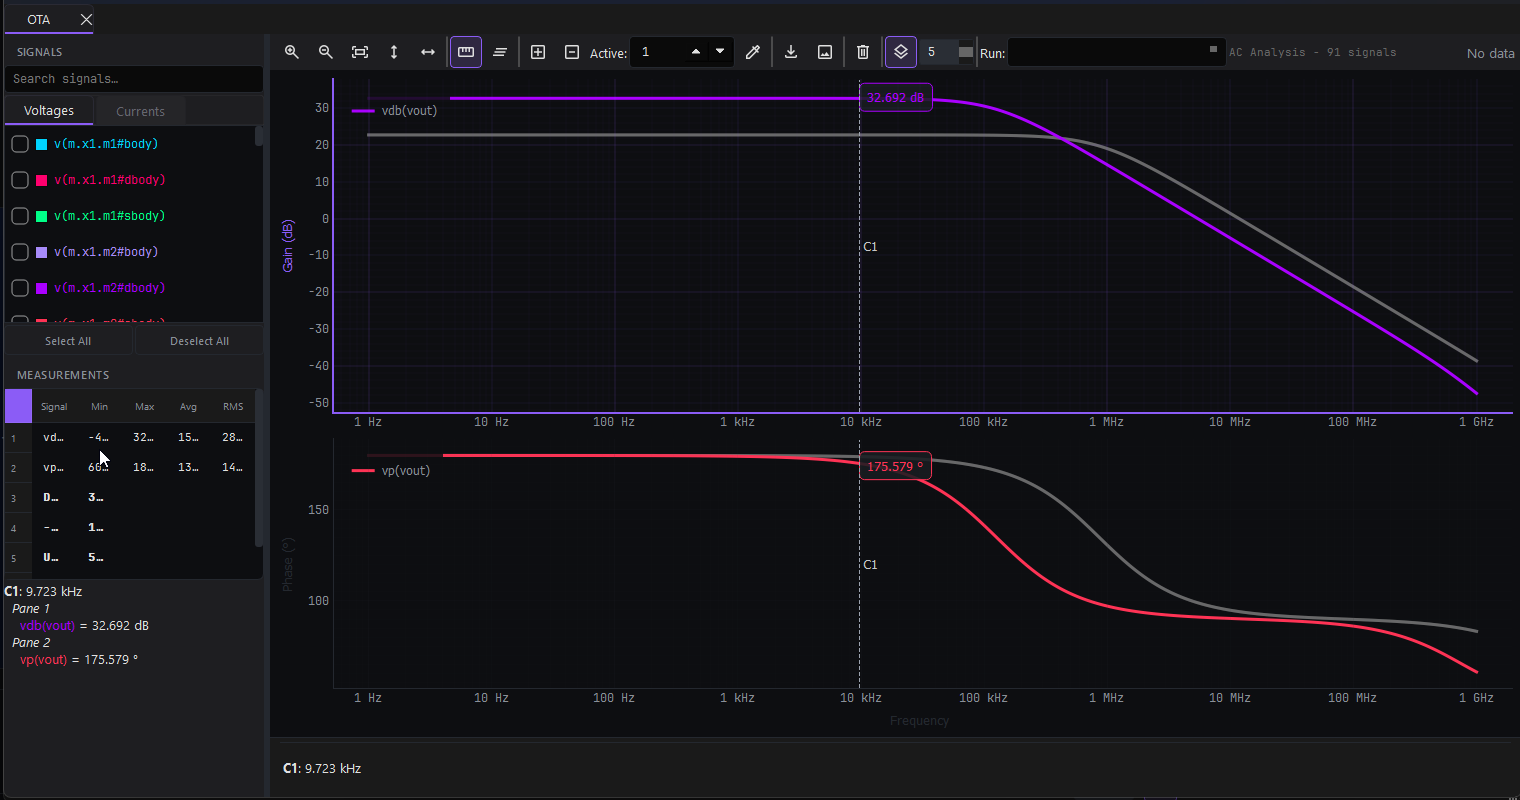Click the fit-to-view icon
This screenshot has height=800, width=1520.
pos(359,52)
